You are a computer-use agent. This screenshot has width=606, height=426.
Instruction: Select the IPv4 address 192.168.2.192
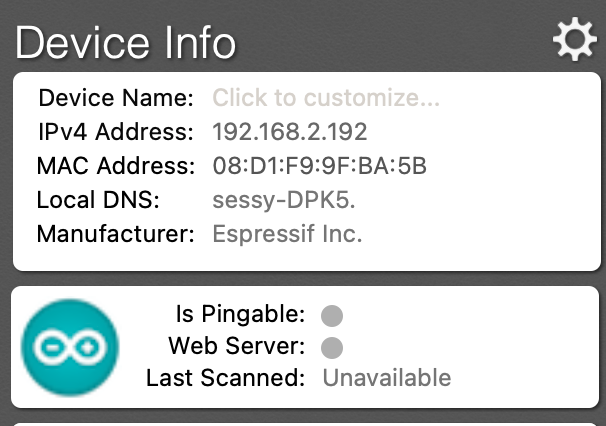(x=290, y=131)
